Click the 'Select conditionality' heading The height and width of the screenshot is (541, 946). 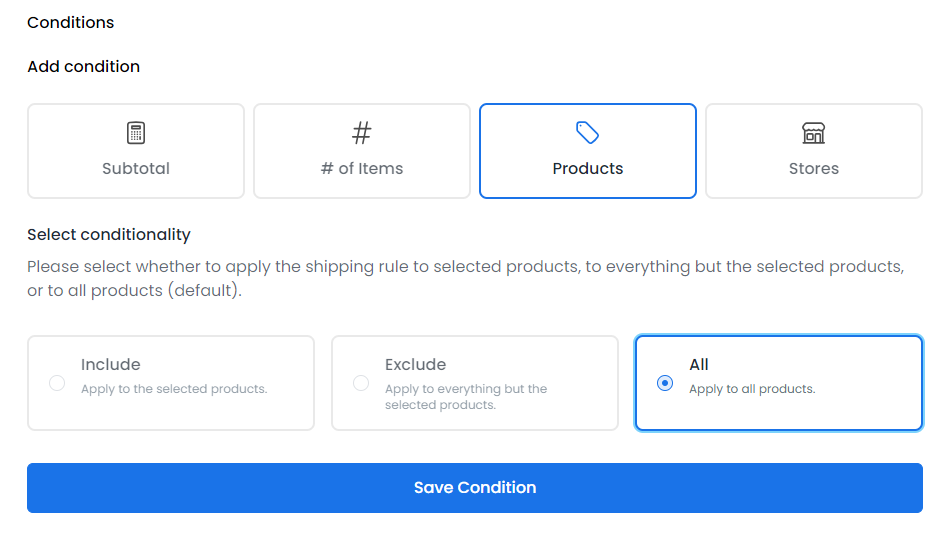click(109, 235)
